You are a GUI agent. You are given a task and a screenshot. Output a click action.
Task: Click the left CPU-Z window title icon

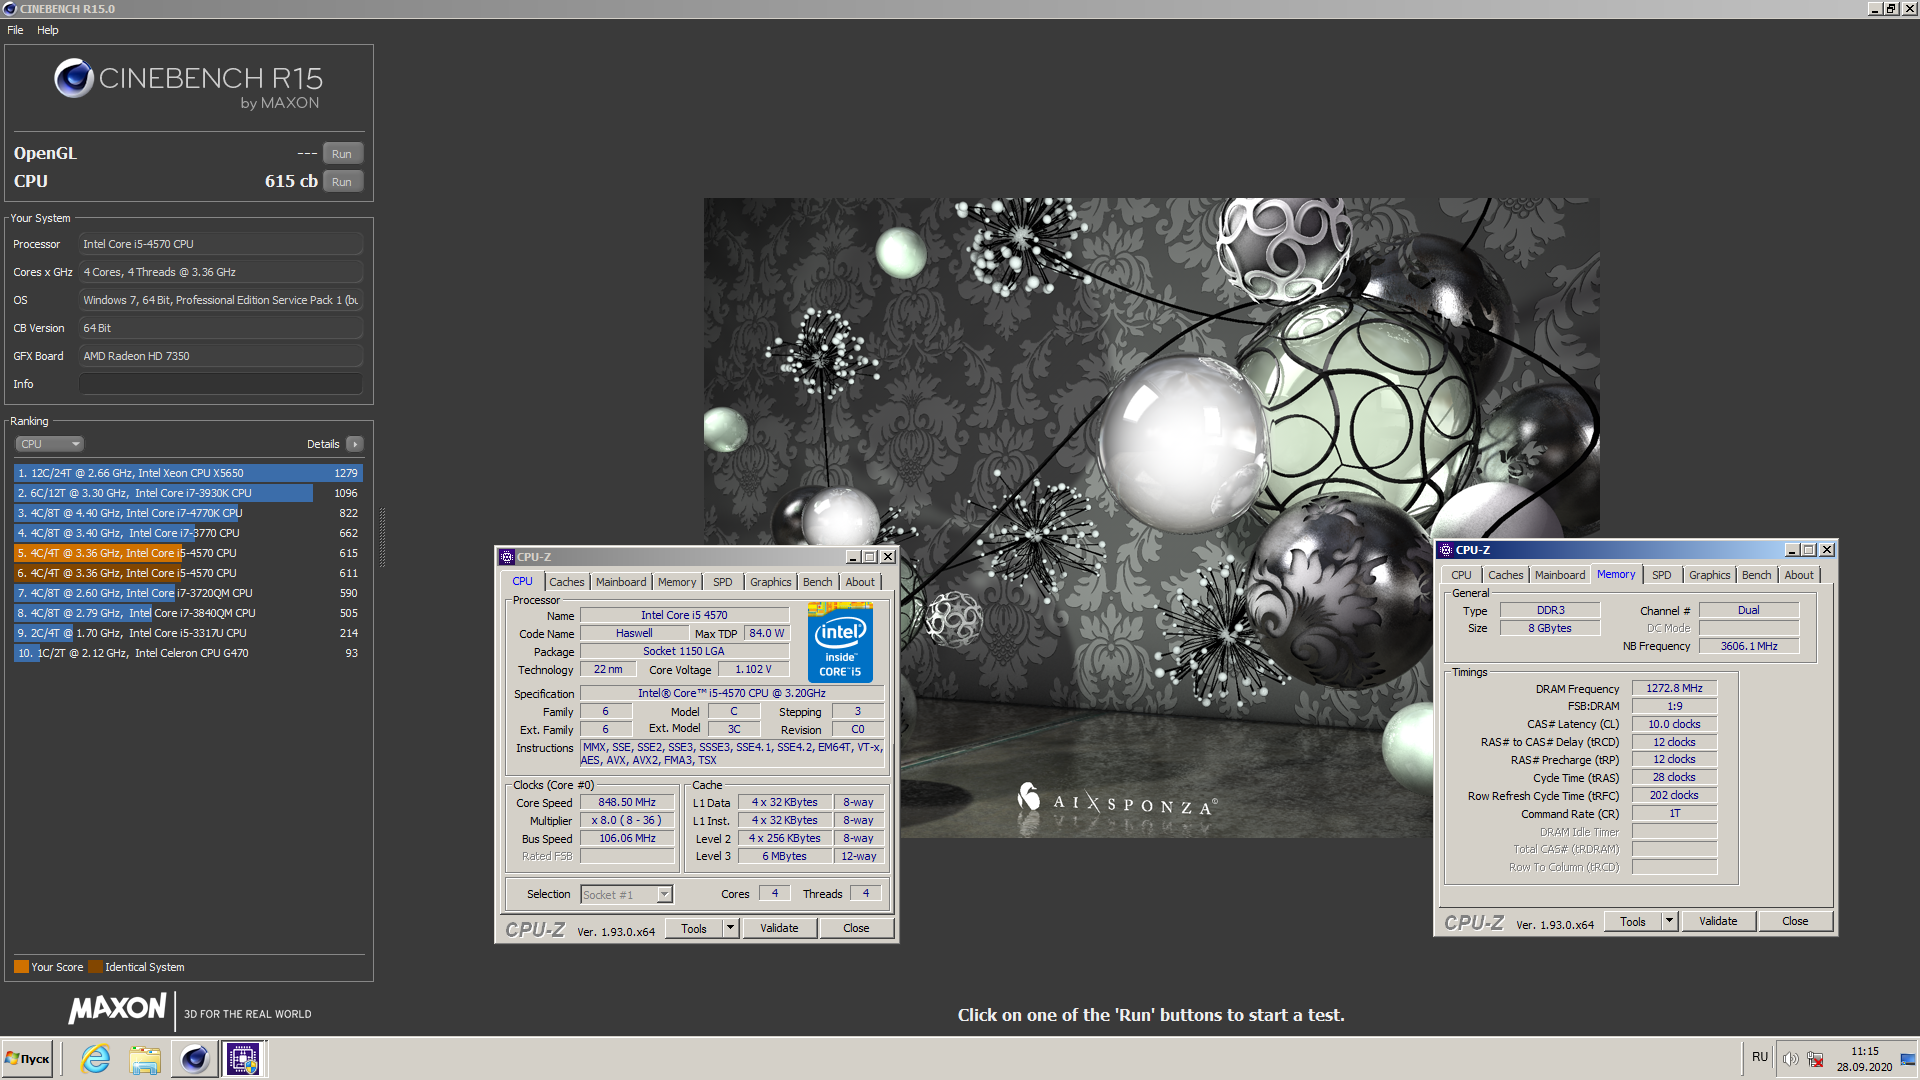[507, 557]
